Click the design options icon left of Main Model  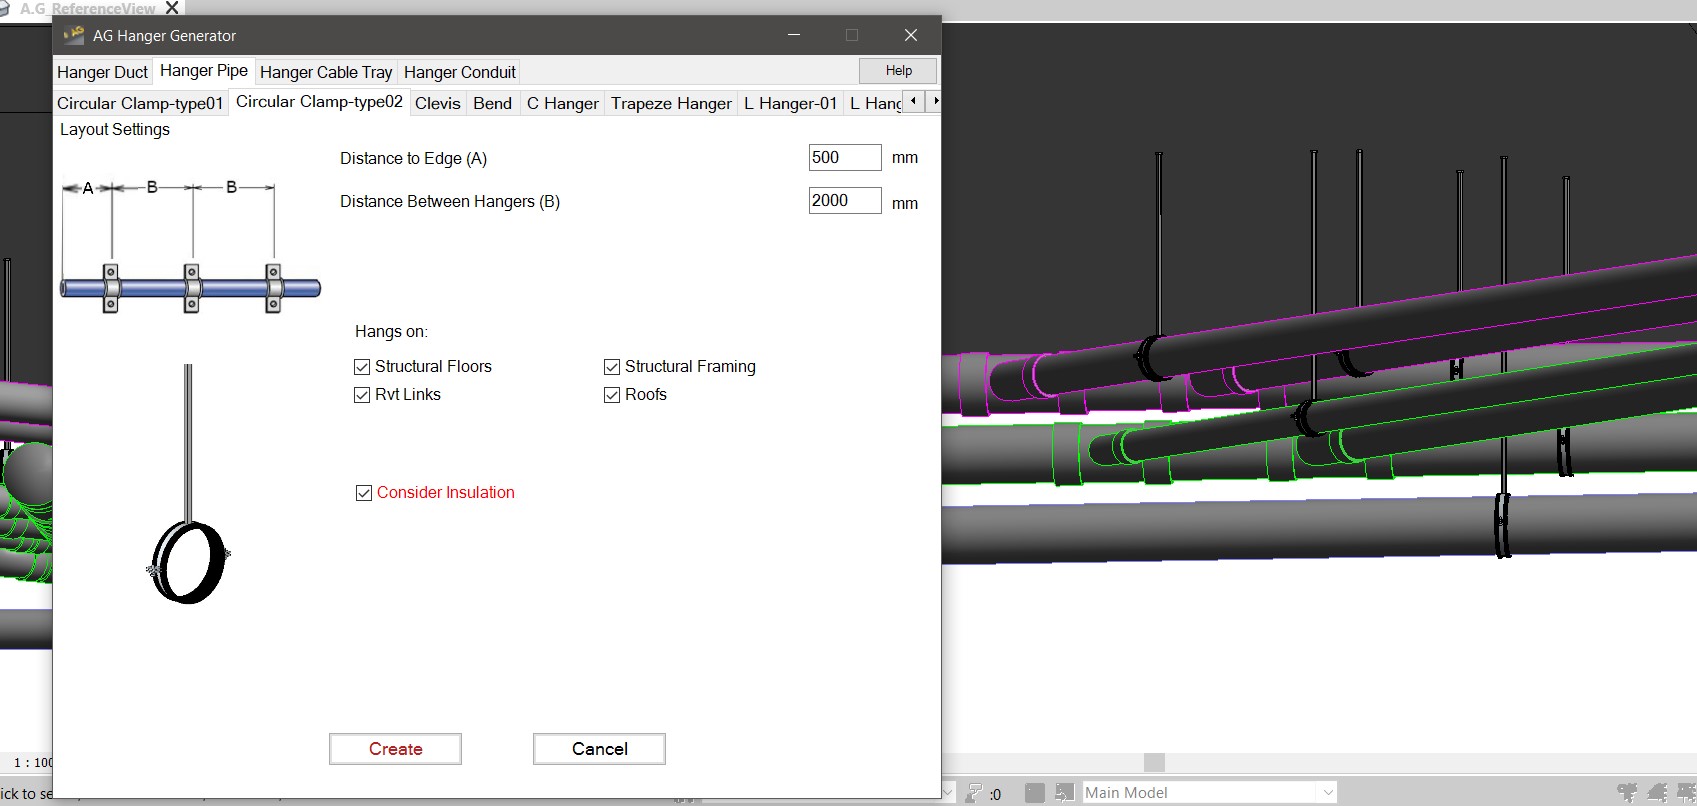(1035, 793)
